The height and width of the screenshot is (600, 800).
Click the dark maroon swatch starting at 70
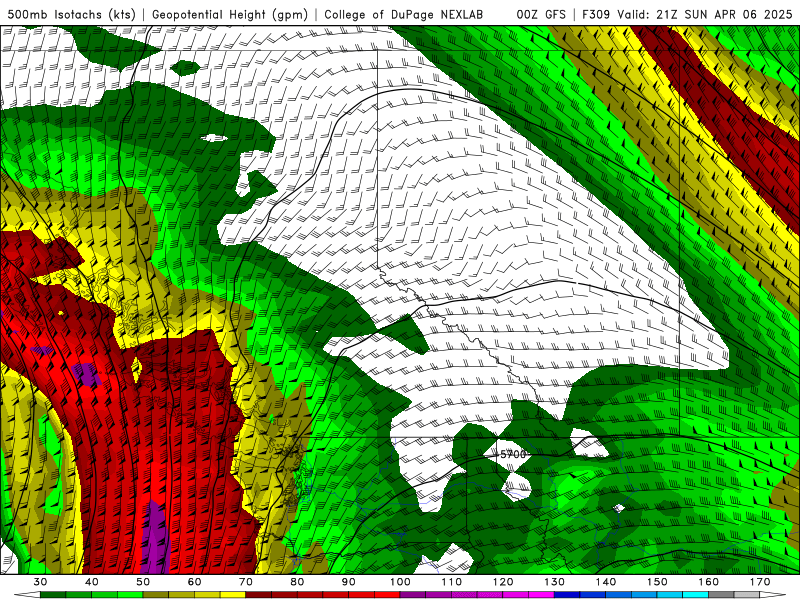coord(259,594)
